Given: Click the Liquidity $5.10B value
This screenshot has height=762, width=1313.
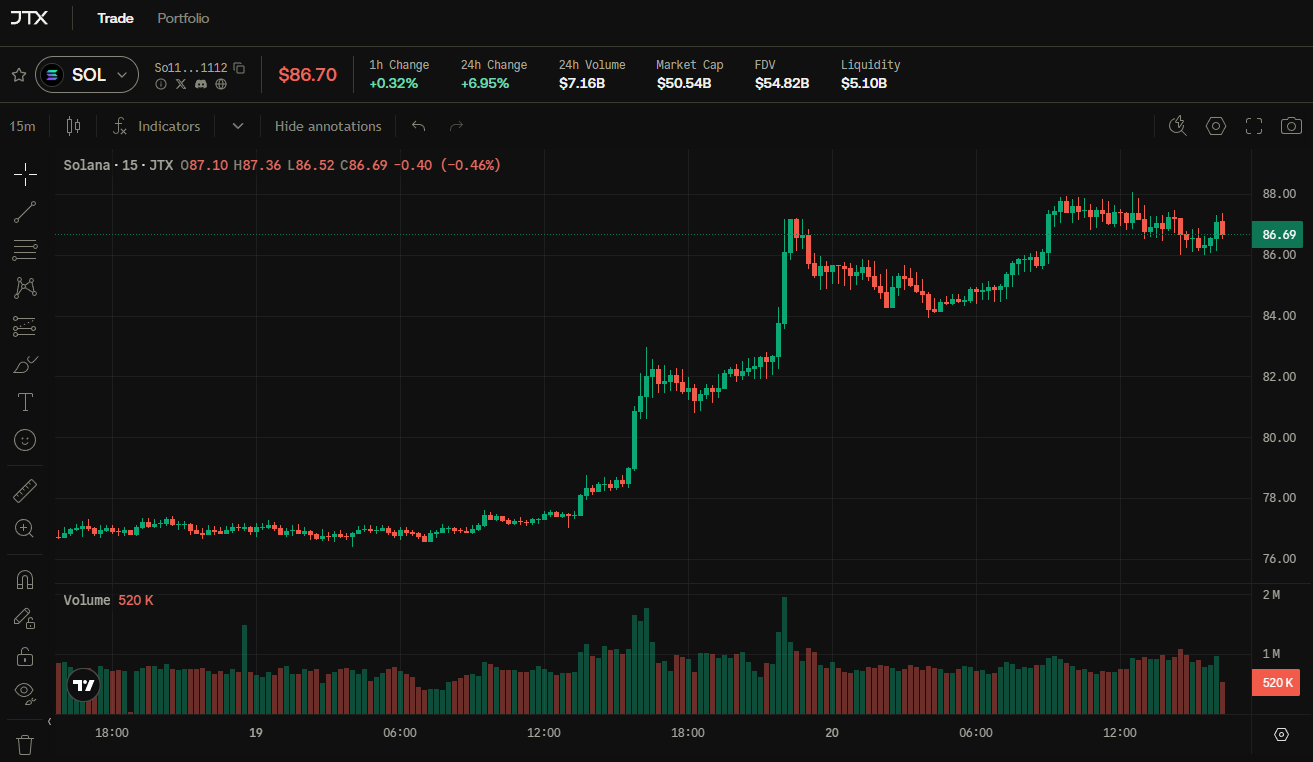Looking at the screenshot, I should tap(864, 83).
